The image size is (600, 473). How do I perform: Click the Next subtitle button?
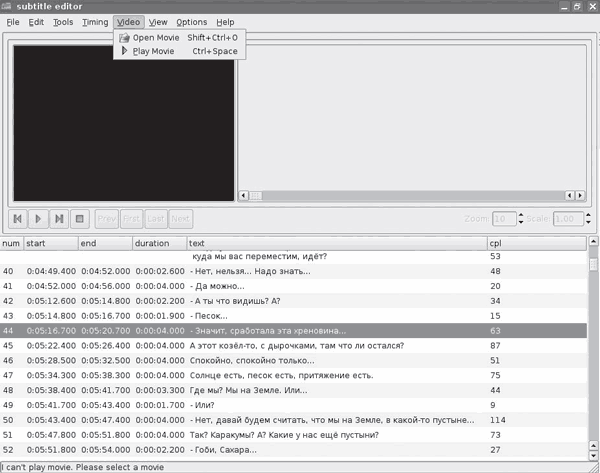(181, 218)
